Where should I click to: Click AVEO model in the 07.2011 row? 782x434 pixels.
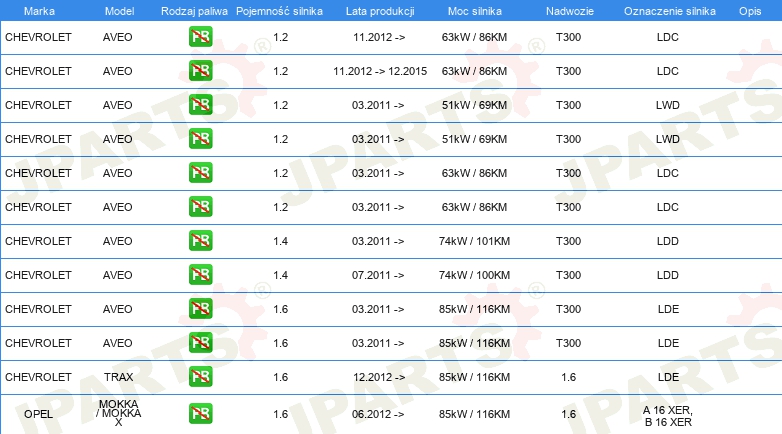118,275
